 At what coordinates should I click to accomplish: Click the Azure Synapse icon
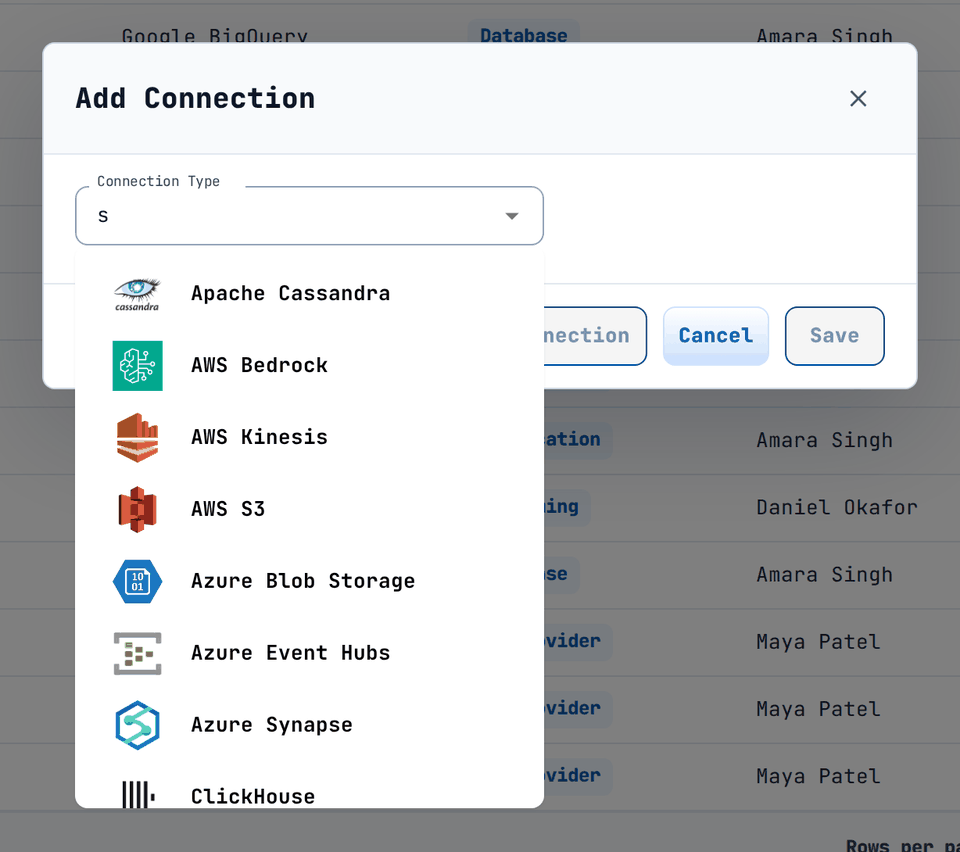(137, 725)
